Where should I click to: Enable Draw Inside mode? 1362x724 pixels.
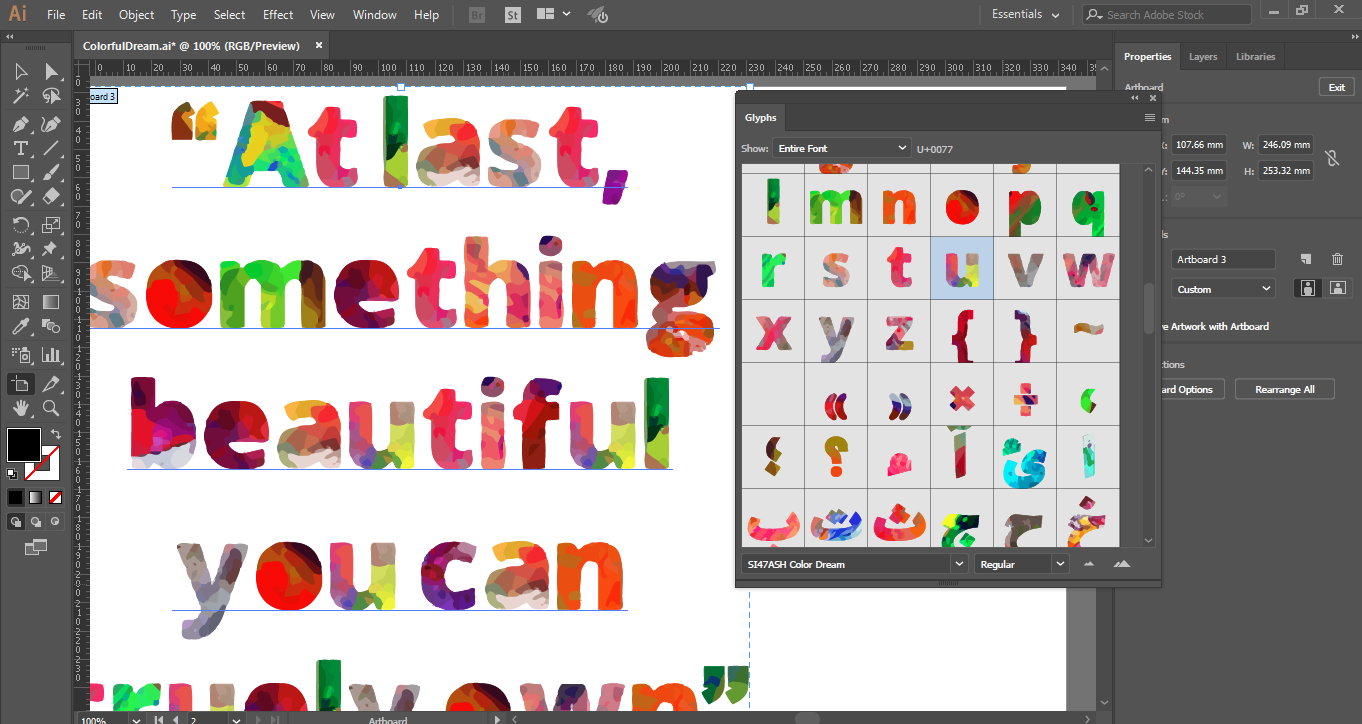coord(56,521)
